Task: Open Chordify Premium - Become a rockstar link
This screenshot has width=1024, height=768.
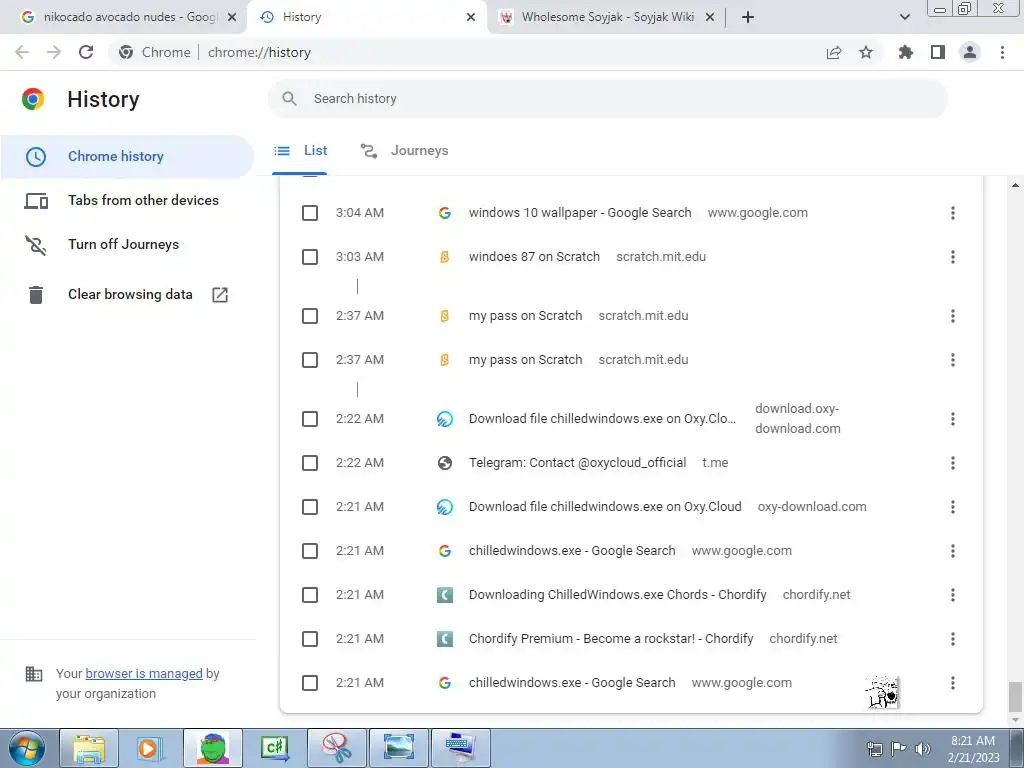Action: click(x=611, y=639)
